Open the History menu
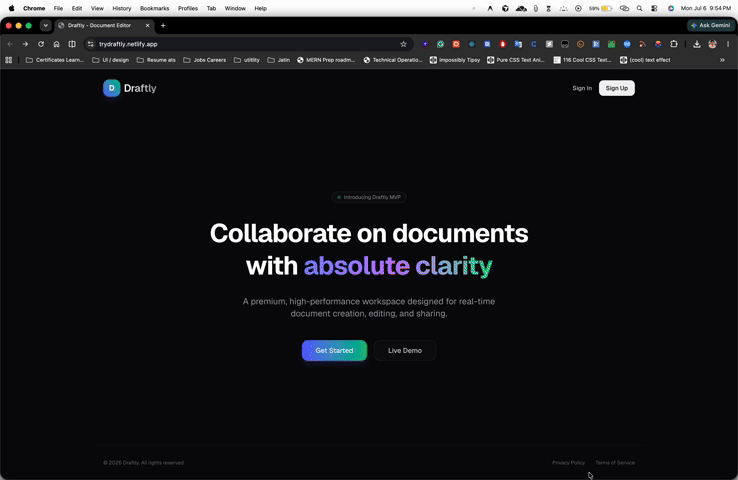Image resolution: width=738 pixels, height=480 pixels. [x=121, y=8]
